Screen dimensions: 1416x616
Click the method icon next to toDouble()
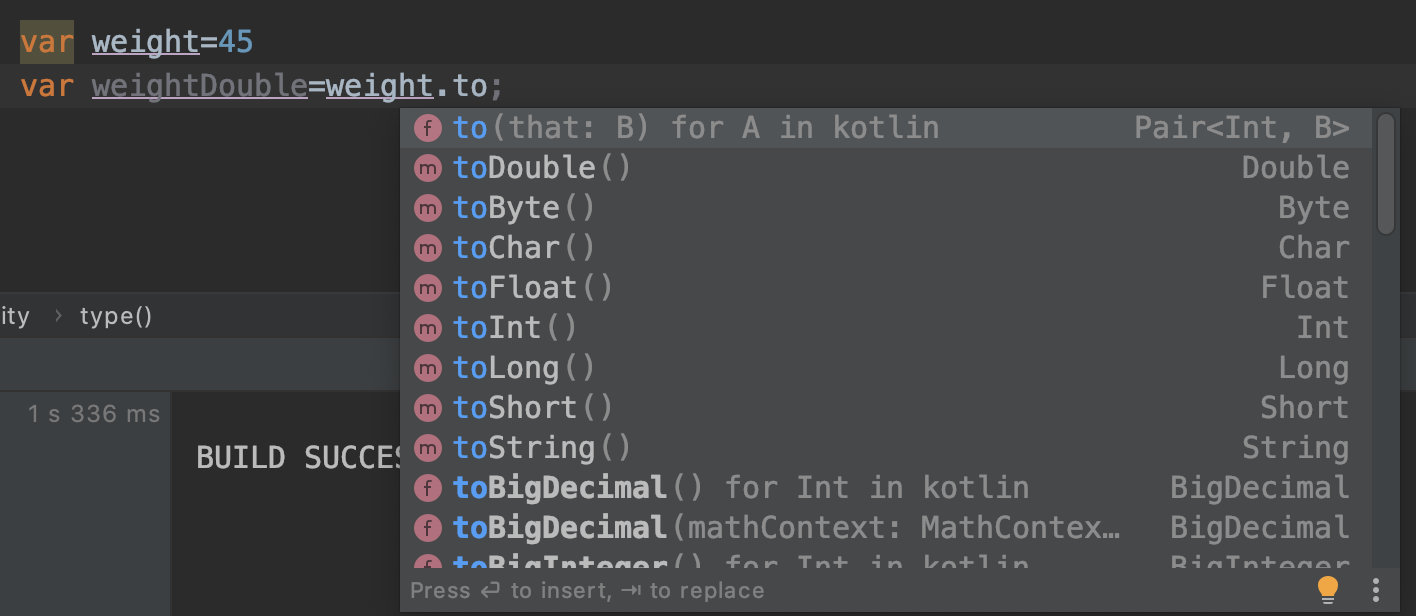click(428, 168)
